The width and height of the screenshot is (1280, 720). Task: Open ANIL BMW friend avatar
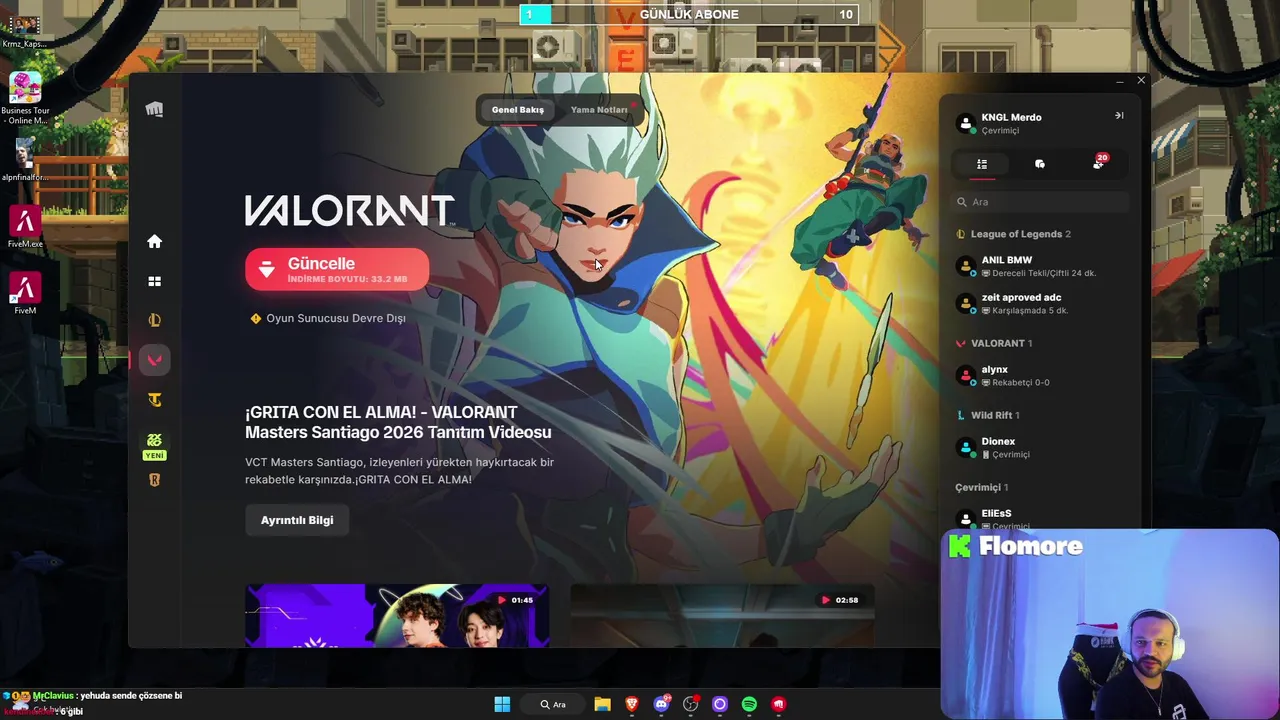966,266
